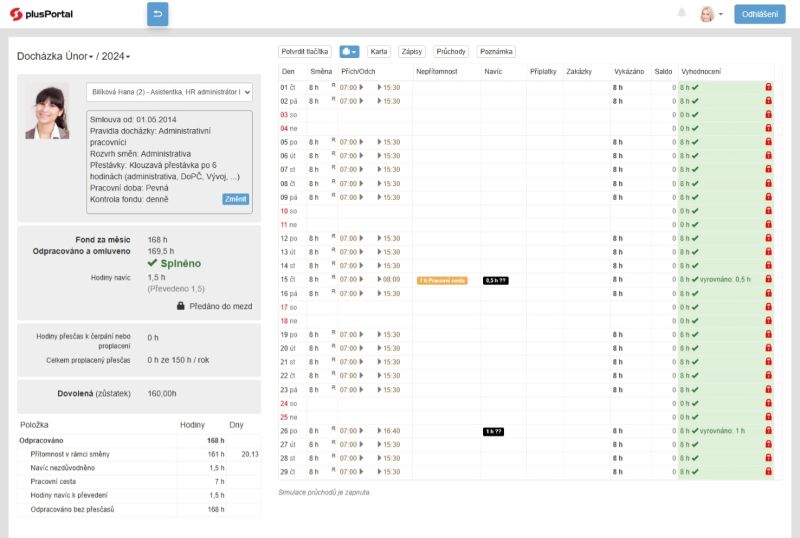Click the red lock icon for 09 pá
The height and width of the screenshot is (538, 800).
tap(768, 197)
